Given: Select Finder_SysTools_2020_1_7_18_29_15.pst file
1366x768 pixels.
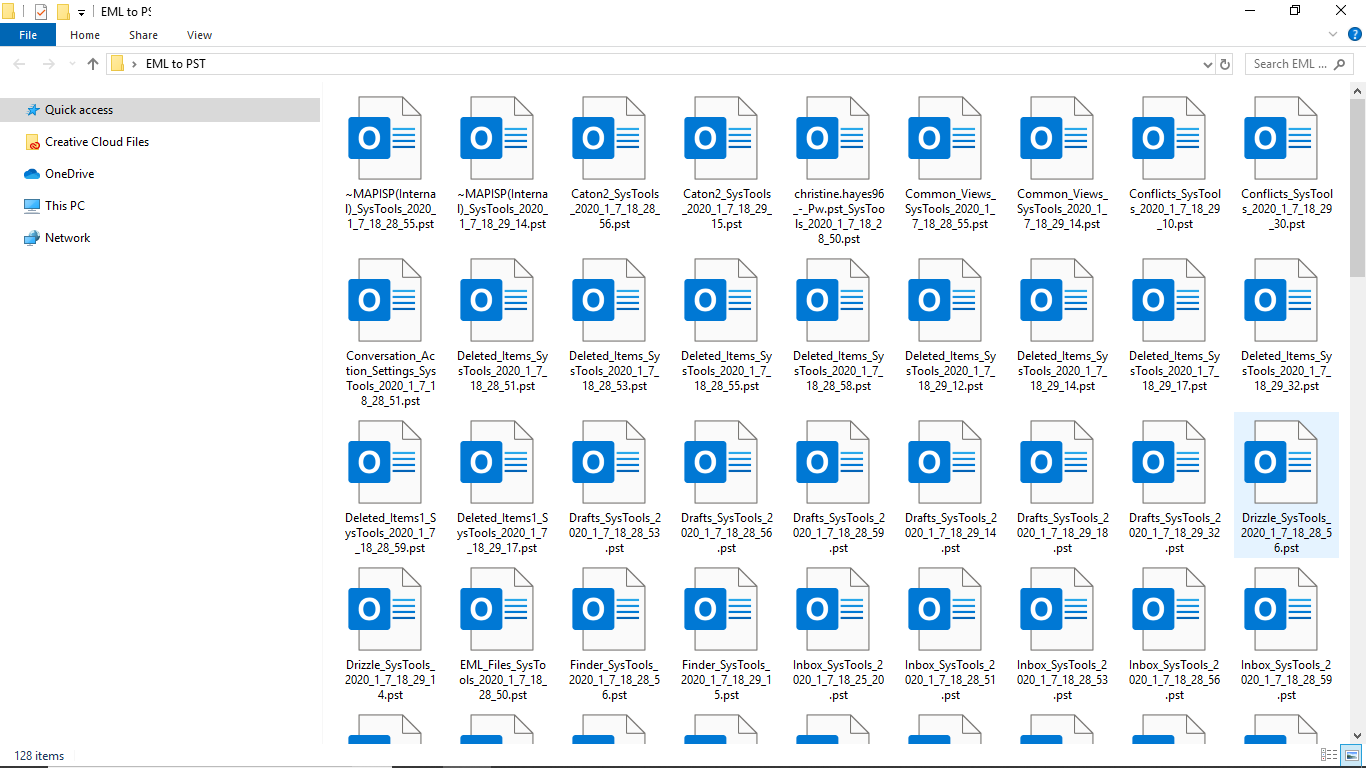Looking at the screenshot, I should (725, 634).
